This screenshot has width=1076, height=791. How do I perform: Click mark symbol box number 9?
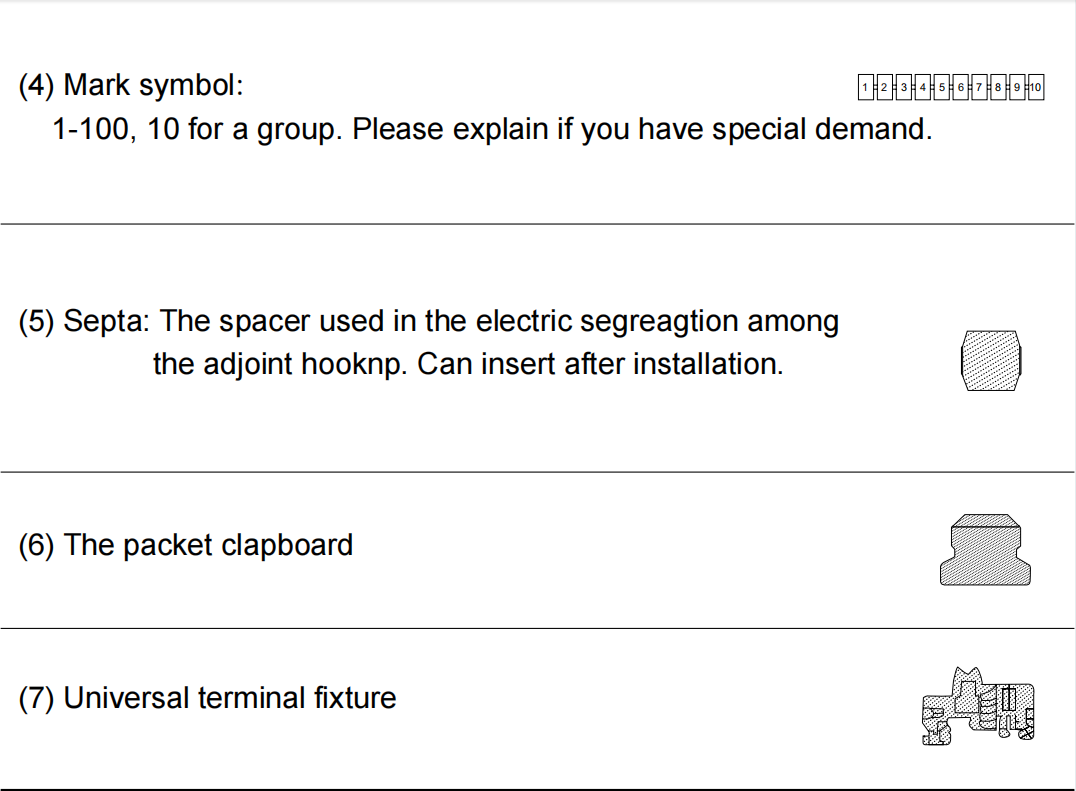(x=1017, y=87)
